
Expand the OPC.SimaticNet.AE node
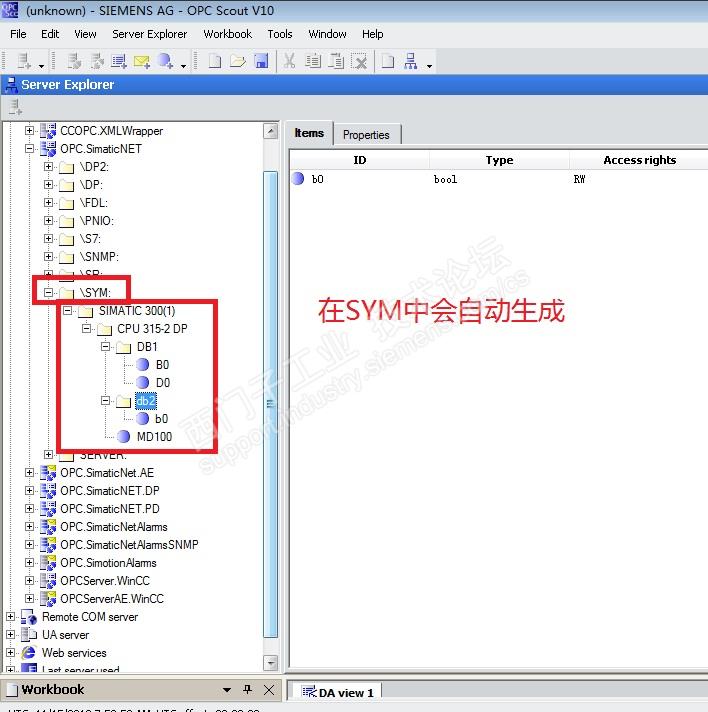(x=29, y=472)
